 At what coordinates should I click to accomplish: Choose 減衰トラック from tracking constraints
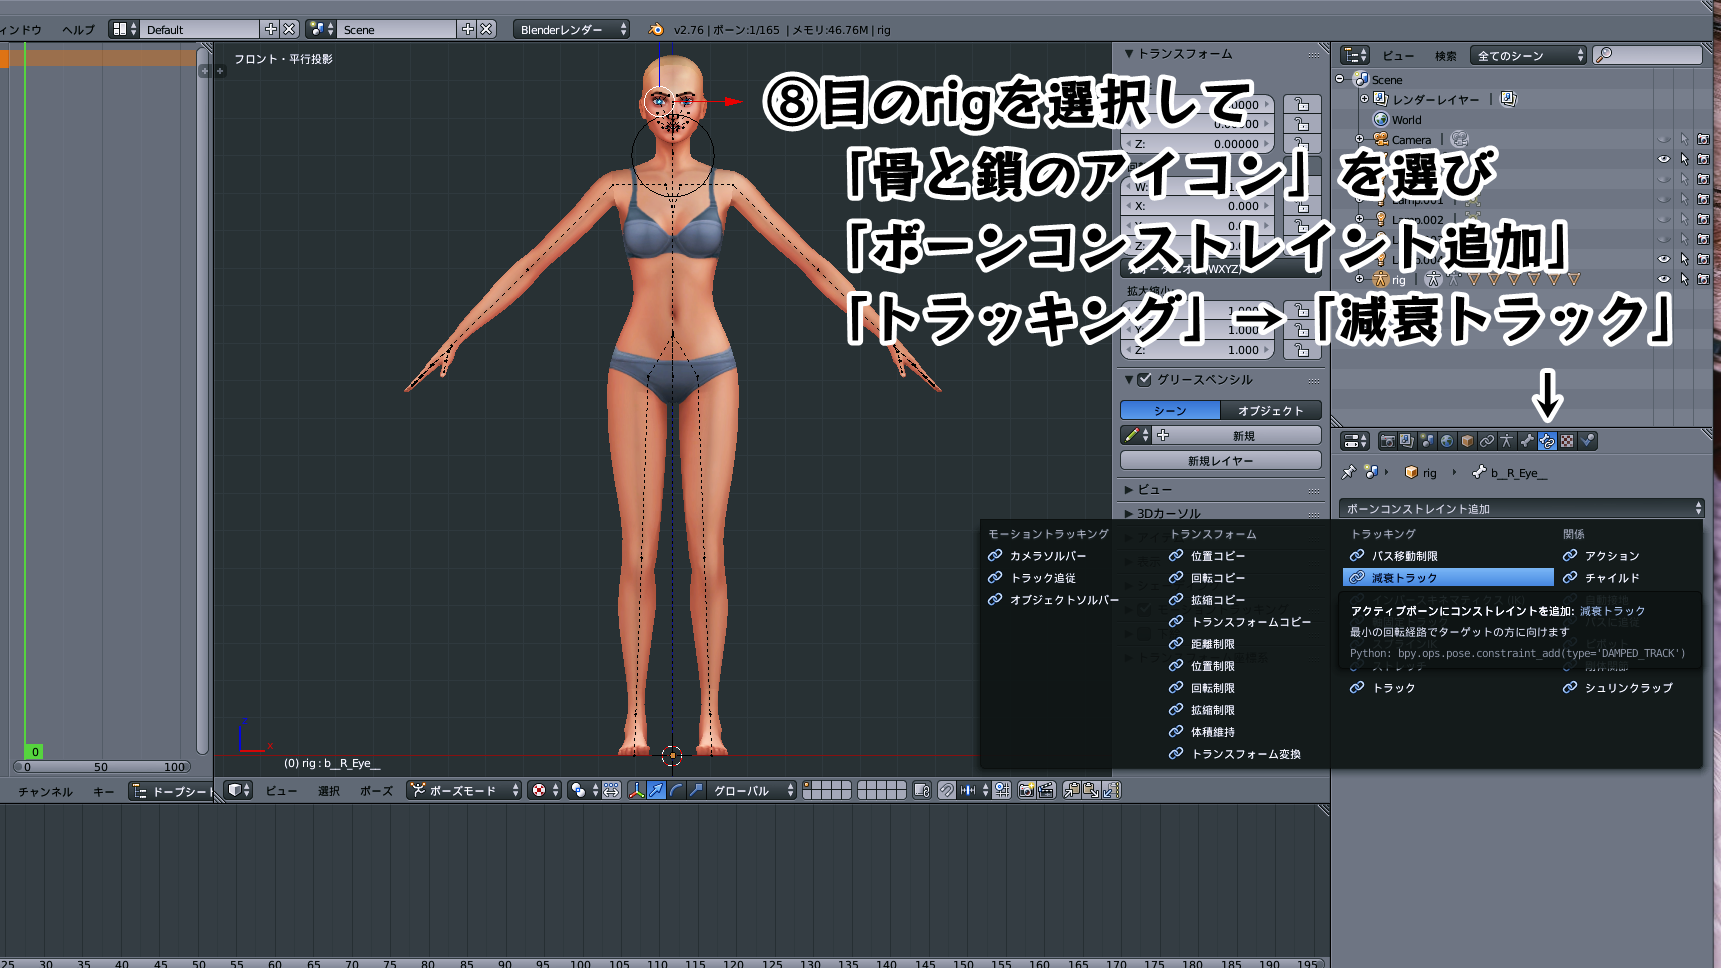(1448, 577)
